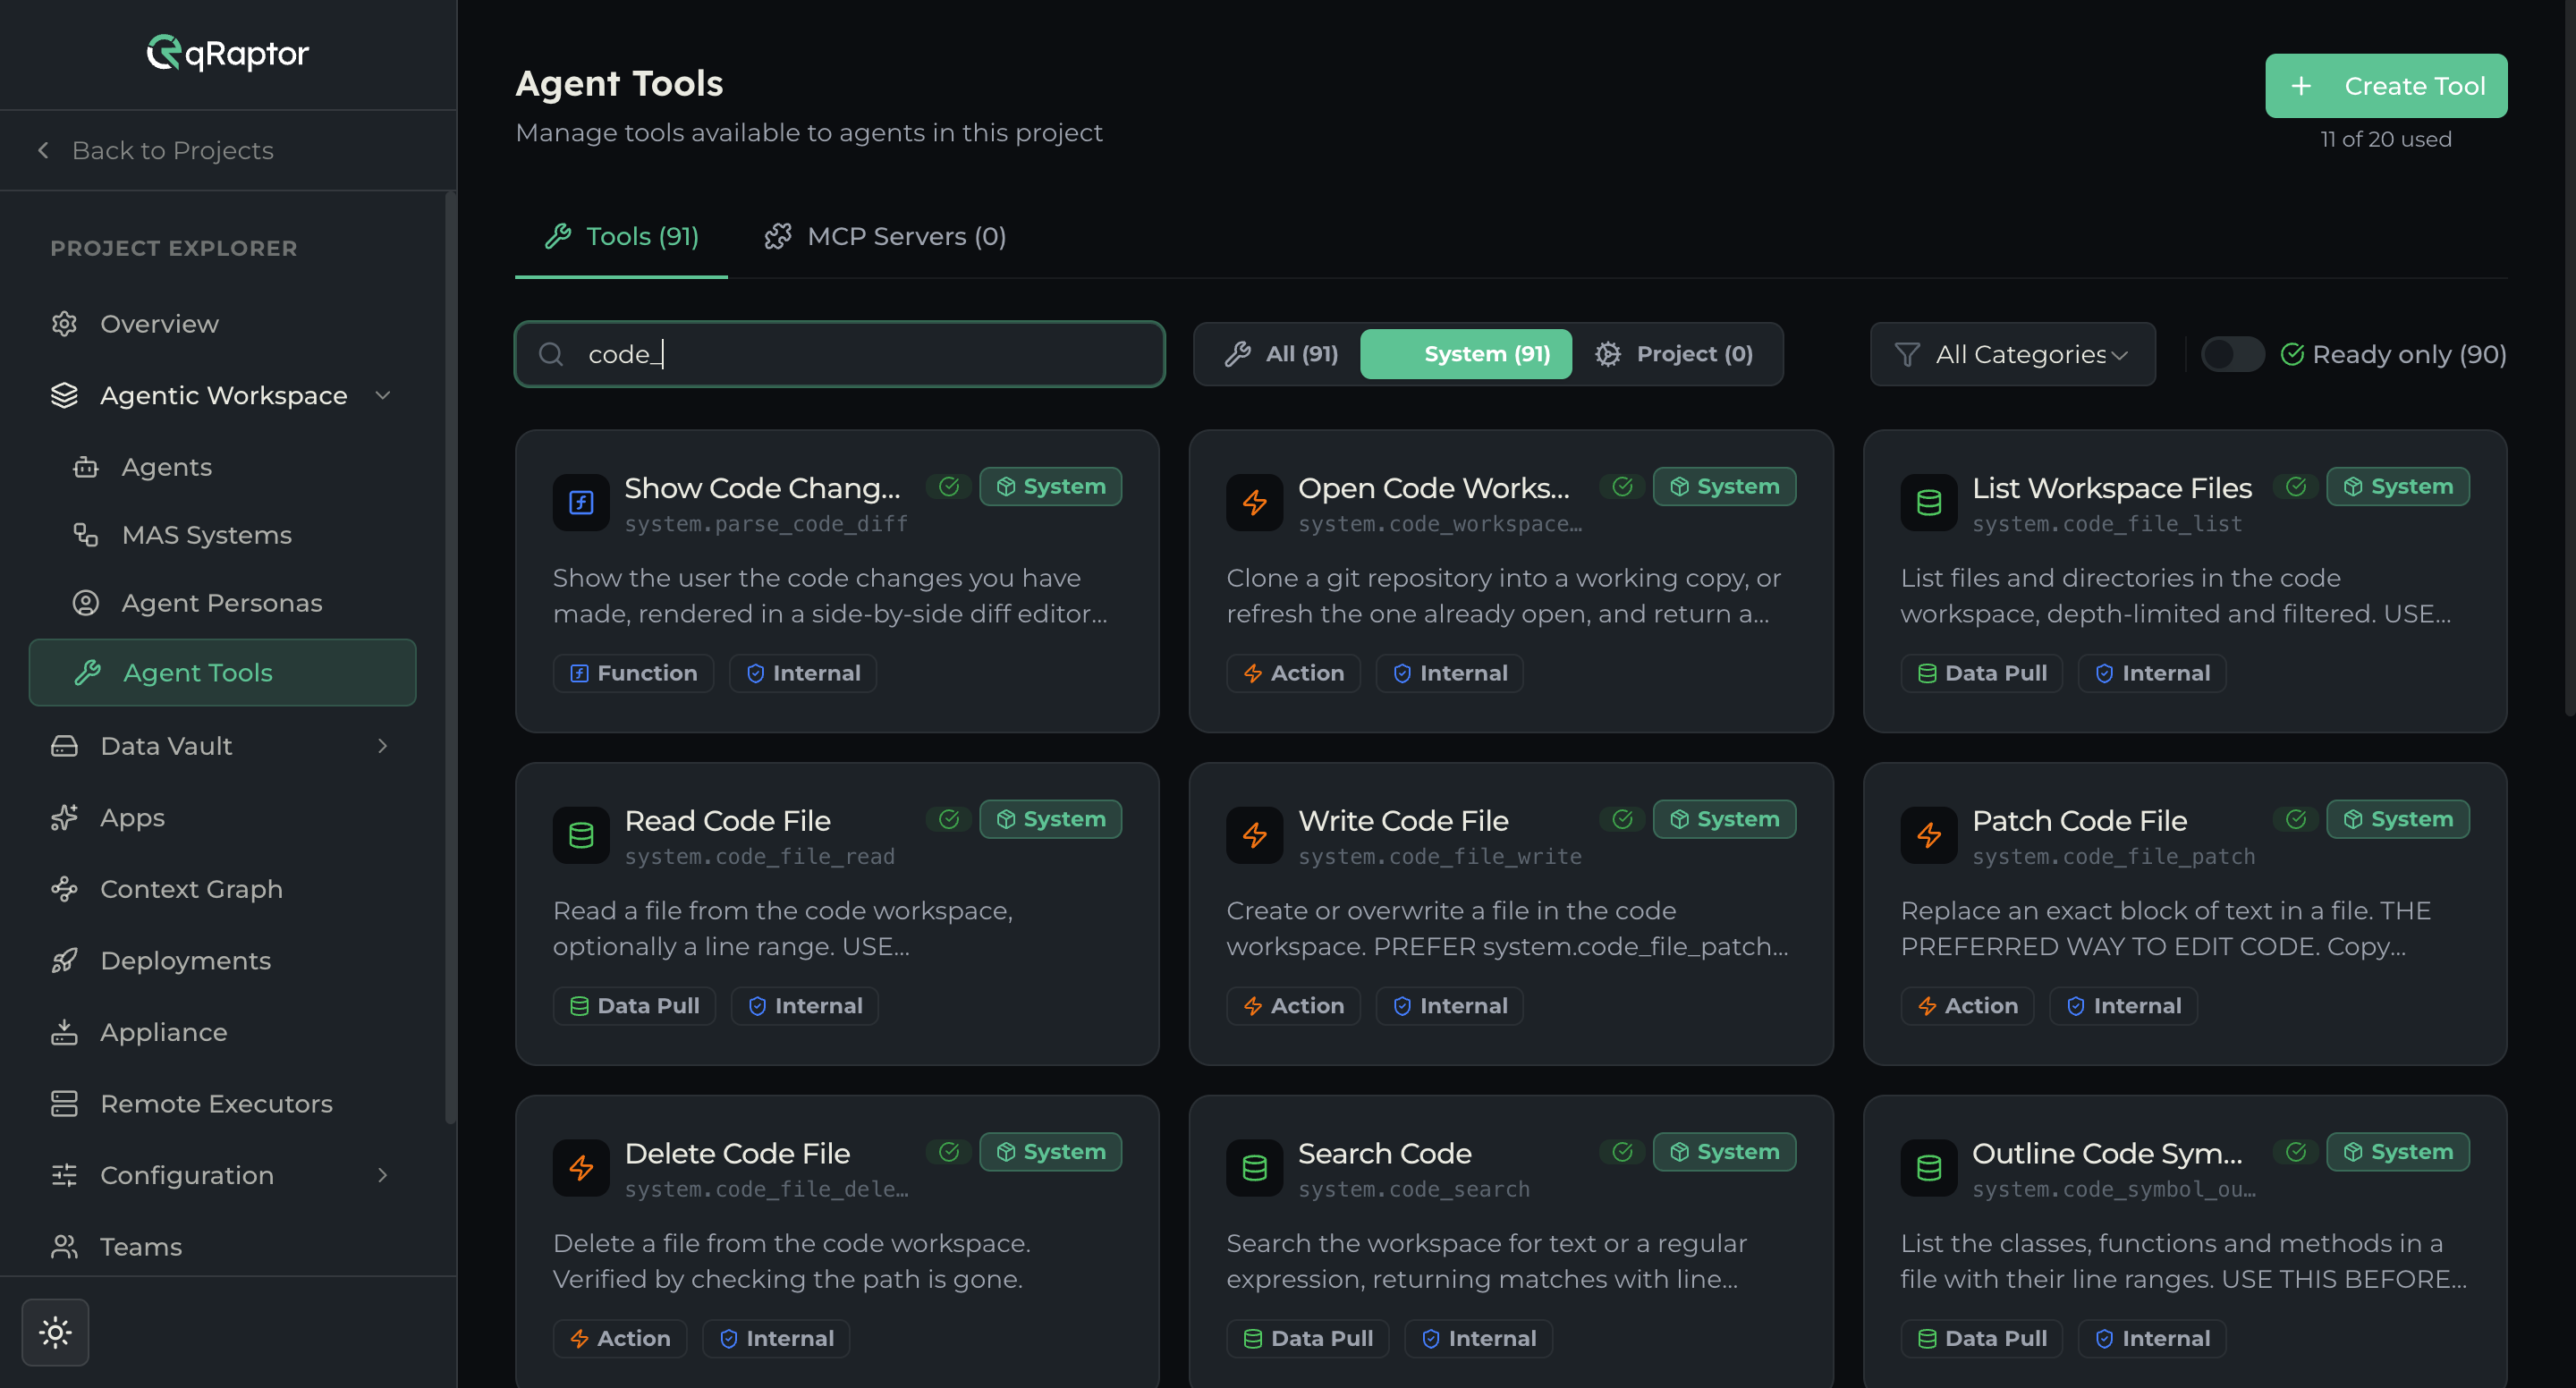This screenshot has height=1388, width=2576.
Task: Click the Patch Code File lightning icon
Action: (x=1929, y=835)
